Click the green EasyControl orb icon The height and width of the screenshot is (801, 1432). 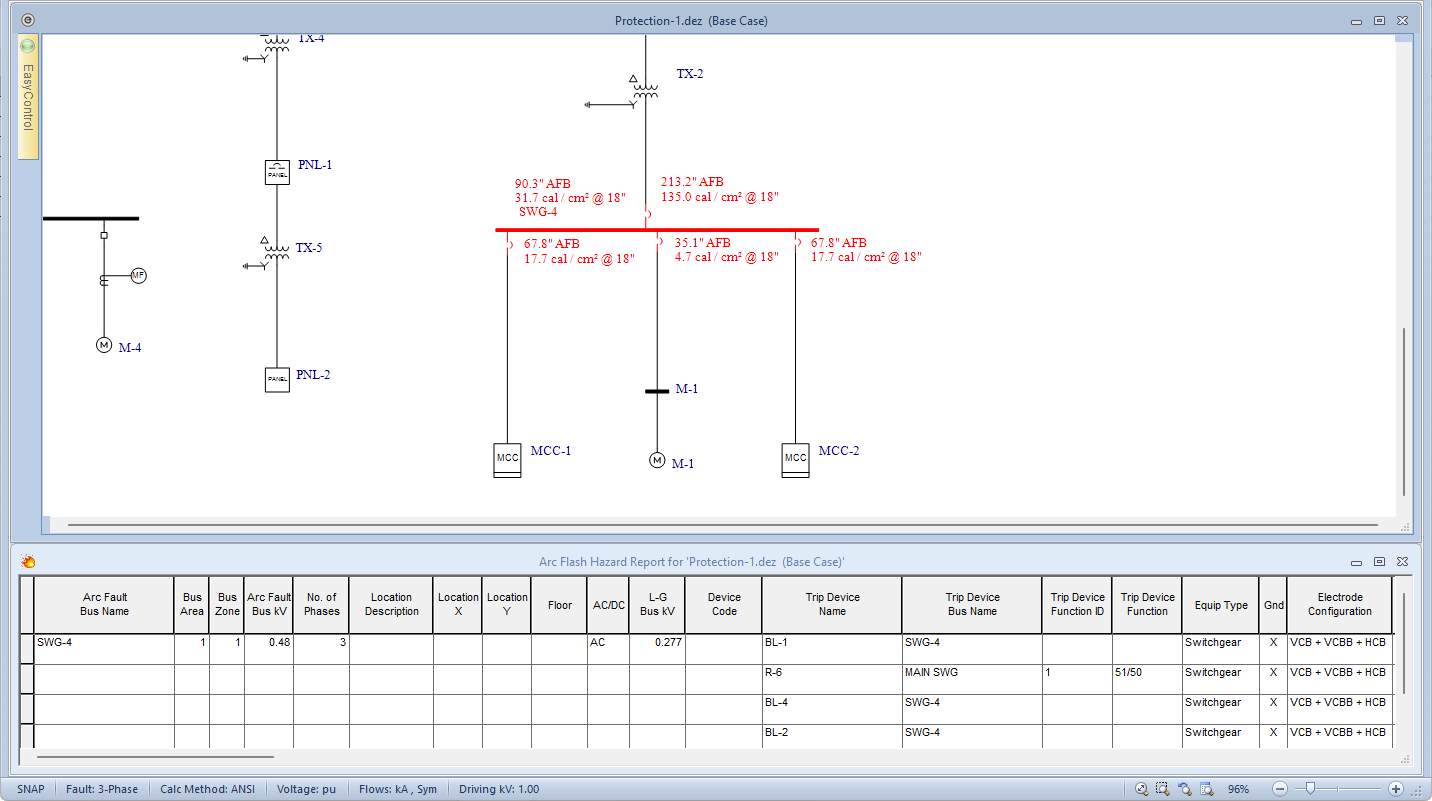click(27, 46)
